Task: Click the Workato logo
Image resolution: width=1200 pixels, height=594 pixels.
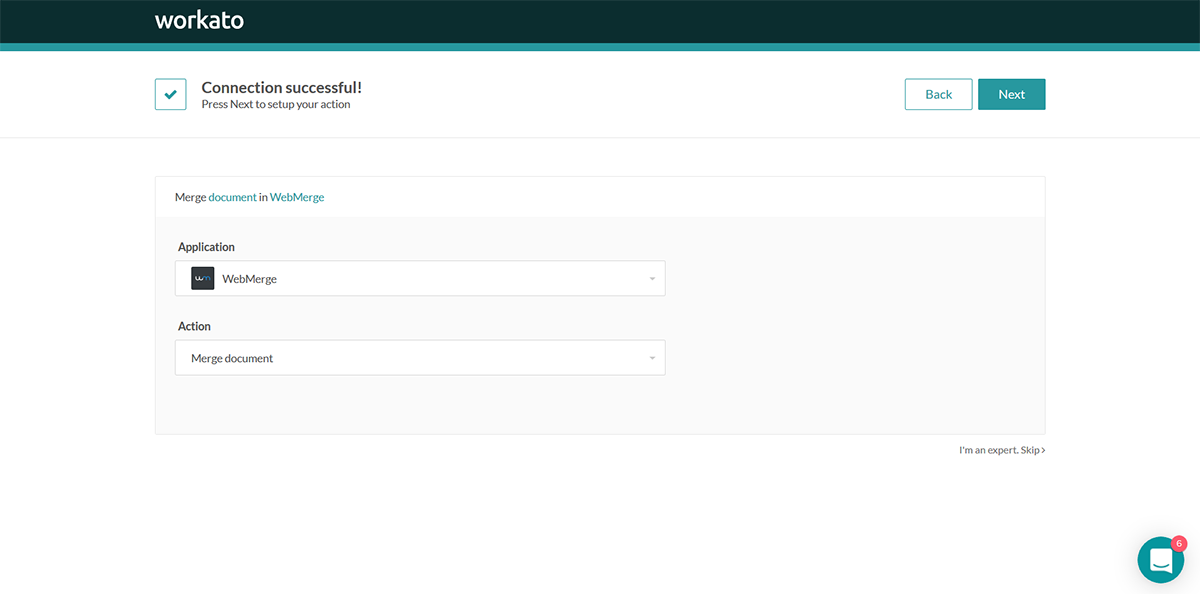Action: [x=199, y=20]
